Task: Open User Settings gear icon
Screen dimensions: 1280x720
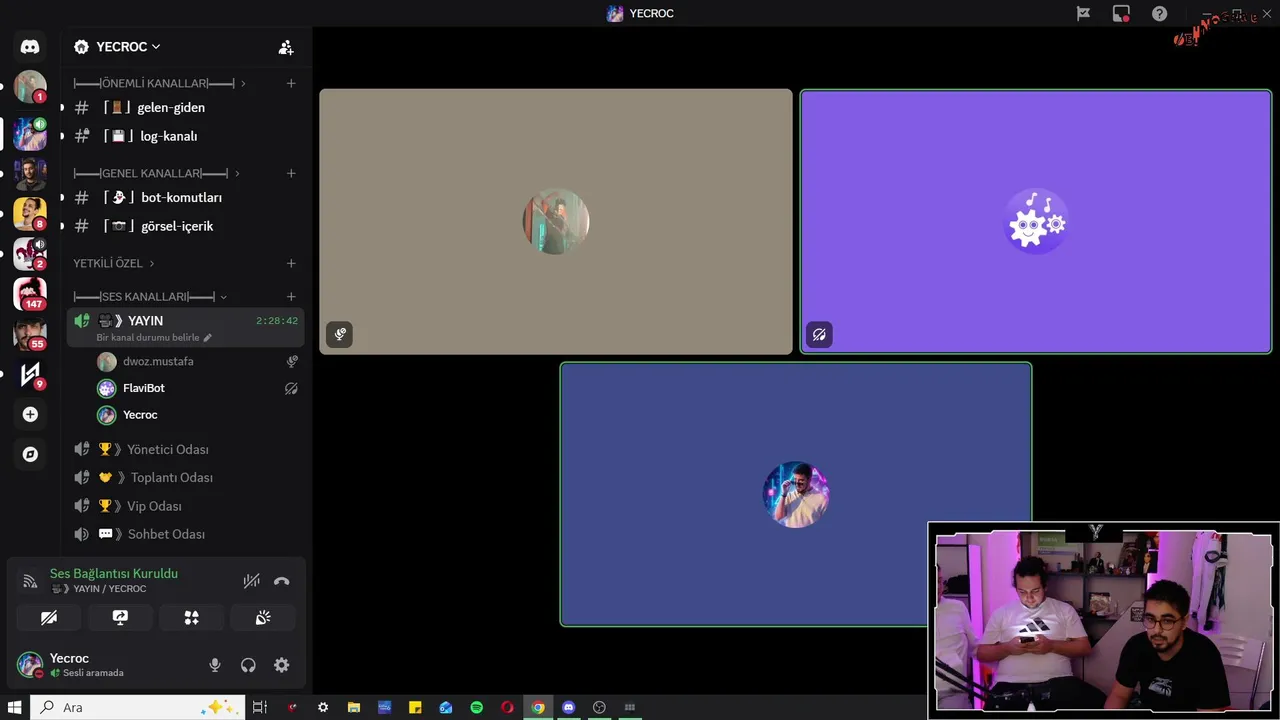Action: click(282, 665)
